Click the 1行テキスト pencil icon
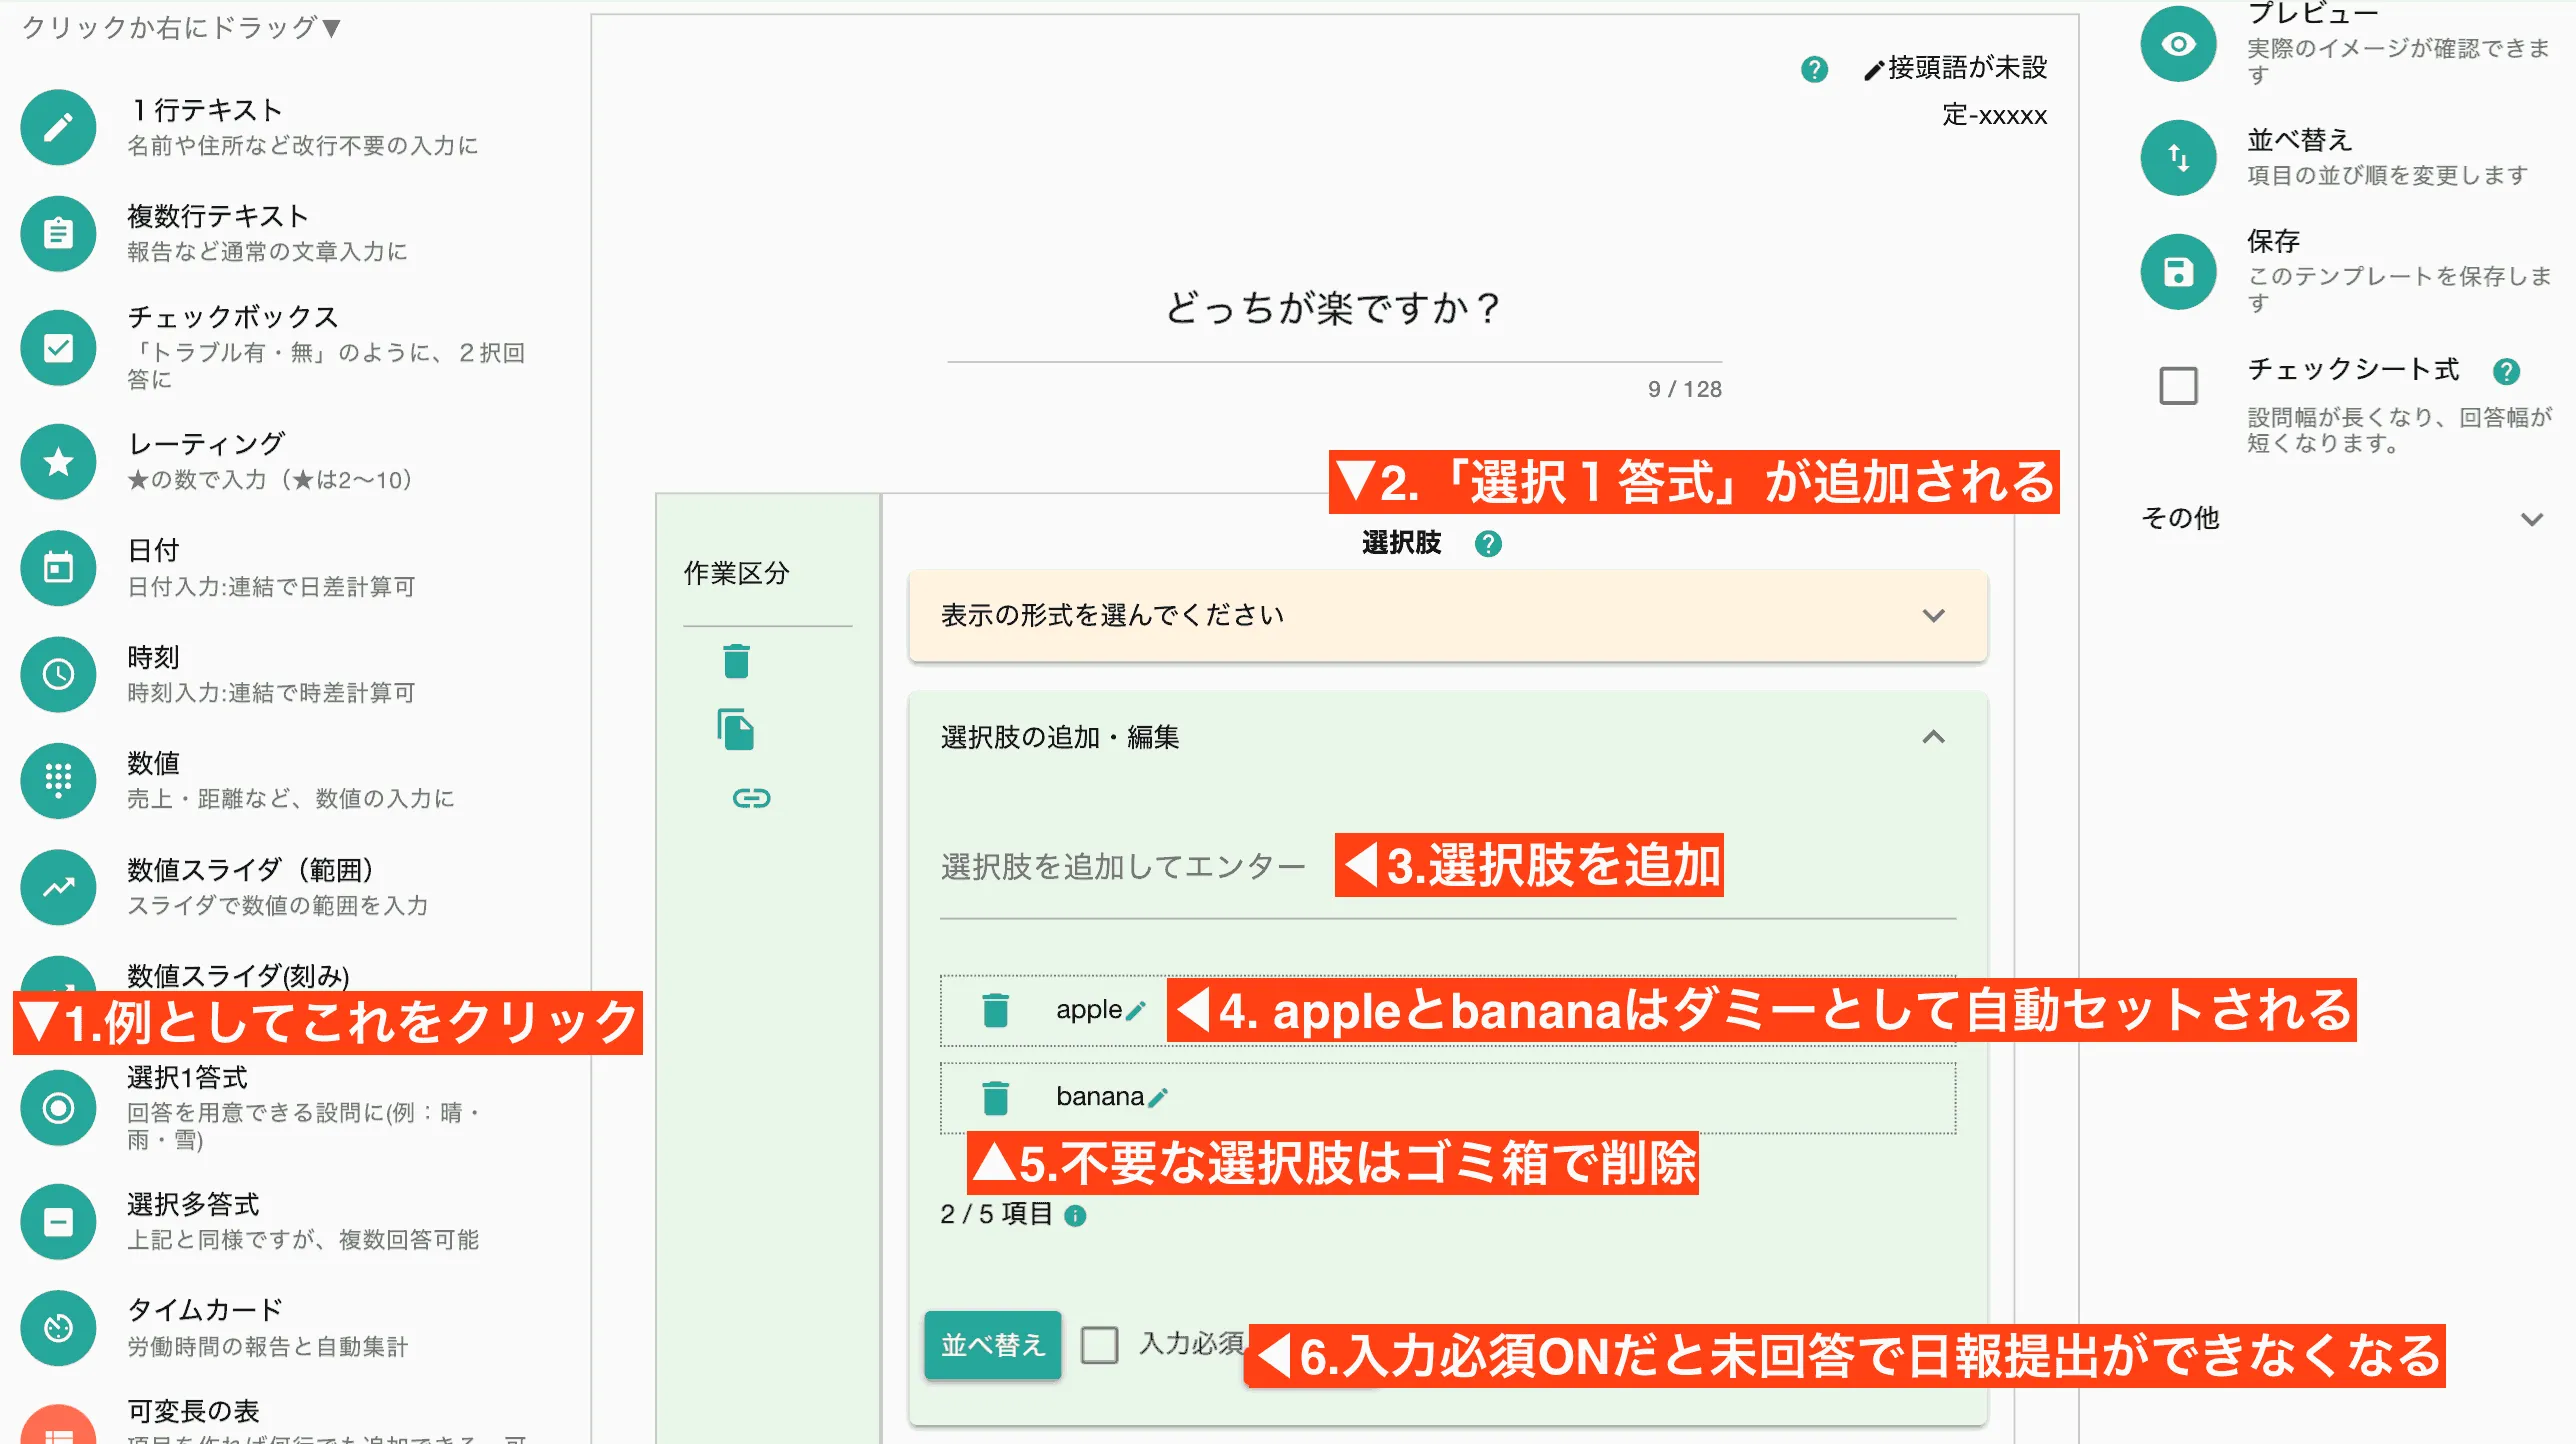Screen dimensions: 2576x1444 coord(58,127)
